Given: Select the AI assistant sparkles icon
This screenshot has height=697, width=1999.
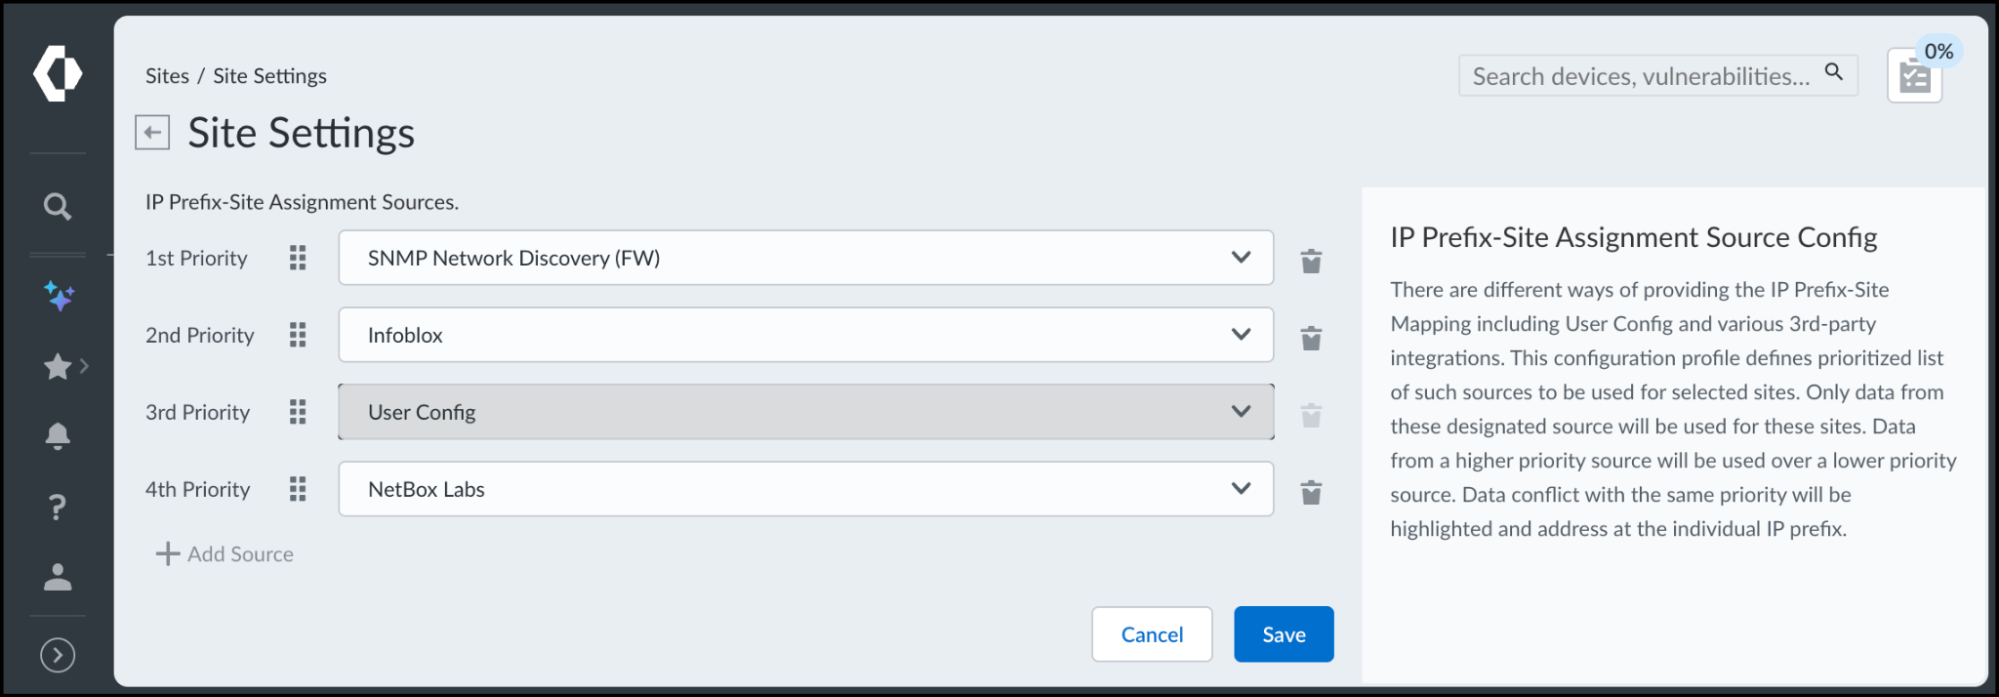Looking at the screenshot, I should 57,295.
